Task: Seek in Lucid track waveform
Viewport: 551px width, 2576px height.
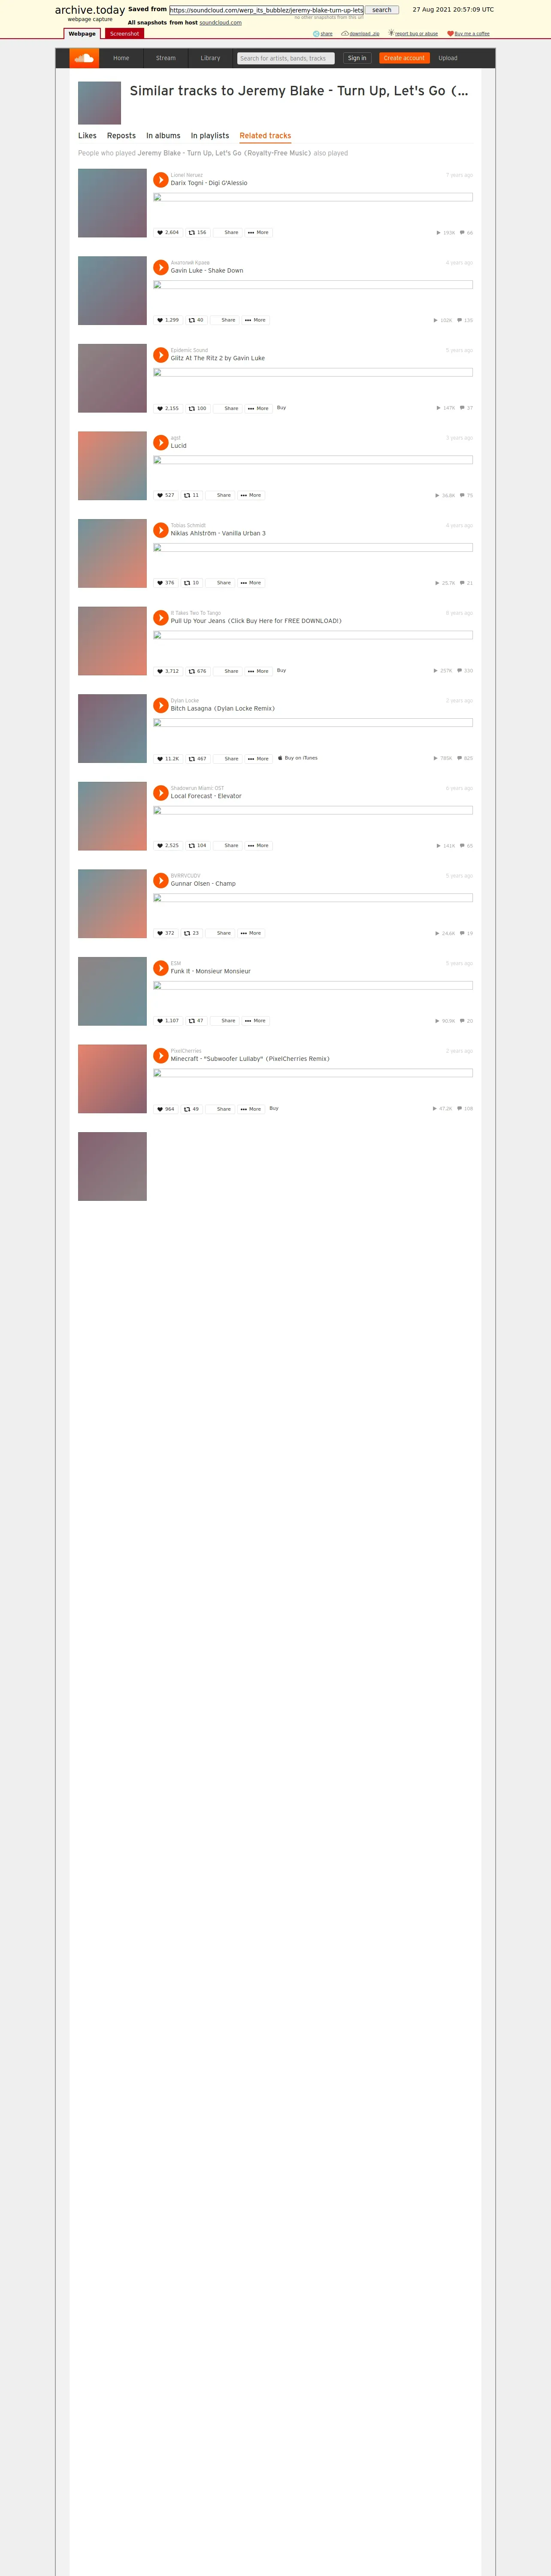Action: [x=313, y=460]
